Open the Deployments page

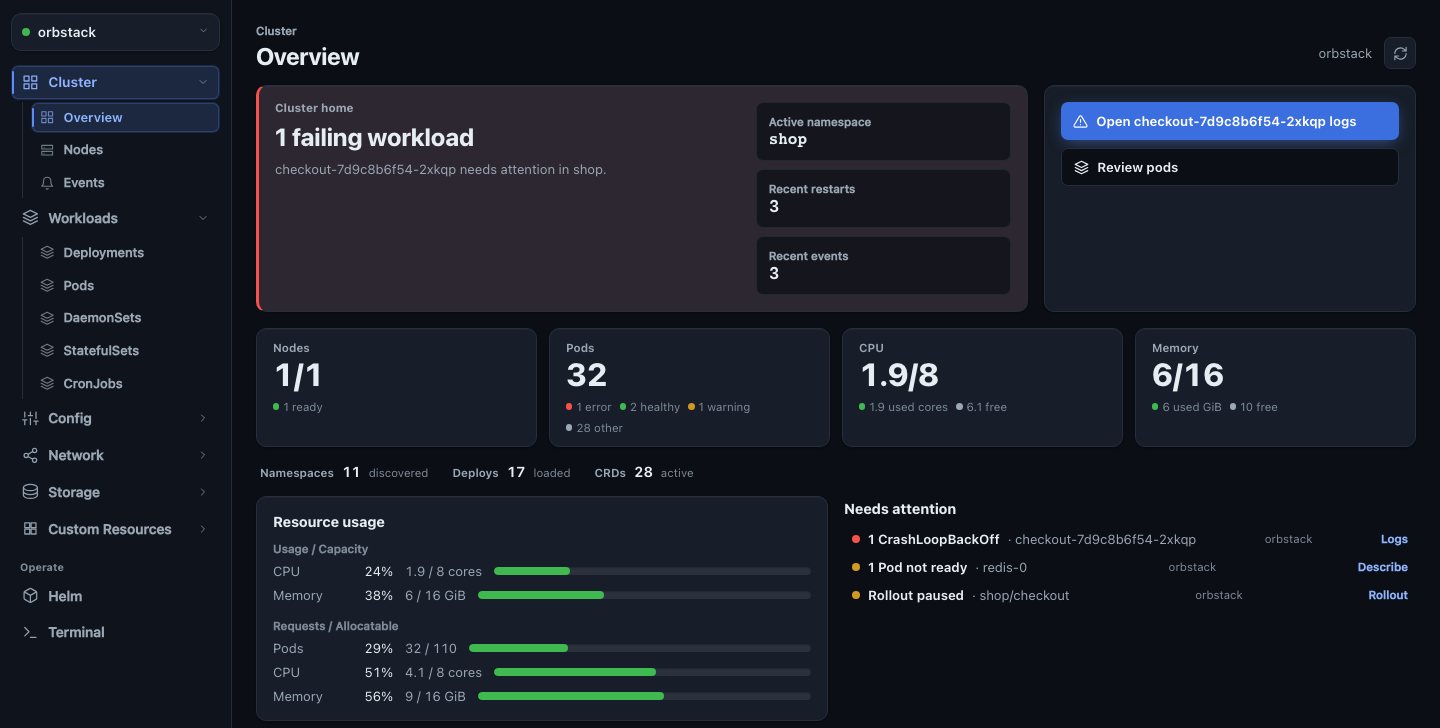(x=125, y=253)
